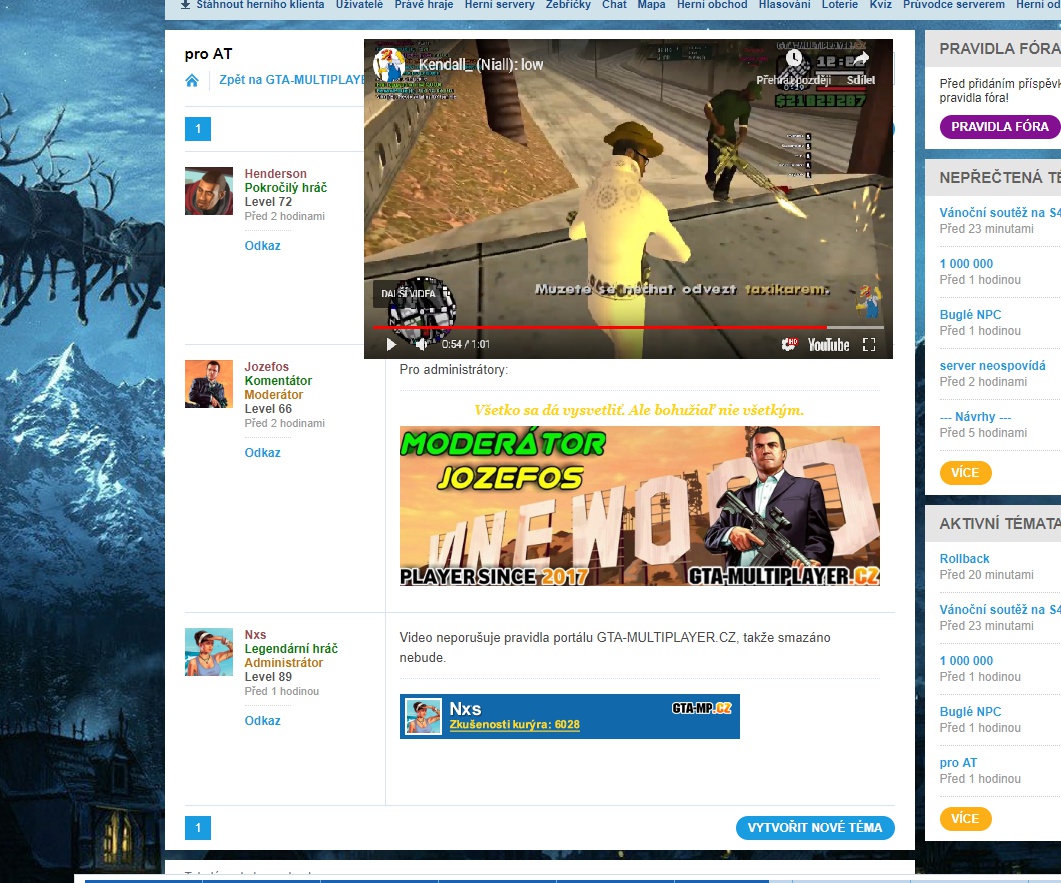1061x883 pixels.
Task: Click Odkaz under Henderson's post
Action: tap(263, 246)
